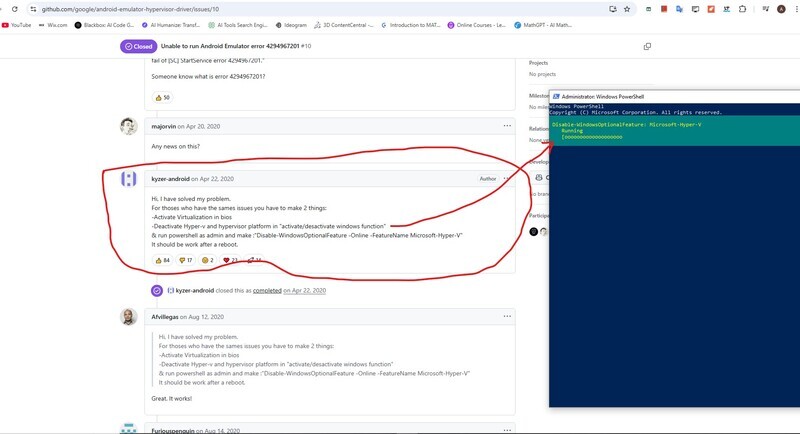Click the purple Closed status badge
This screenshot has height=434, width=800.
138,46
